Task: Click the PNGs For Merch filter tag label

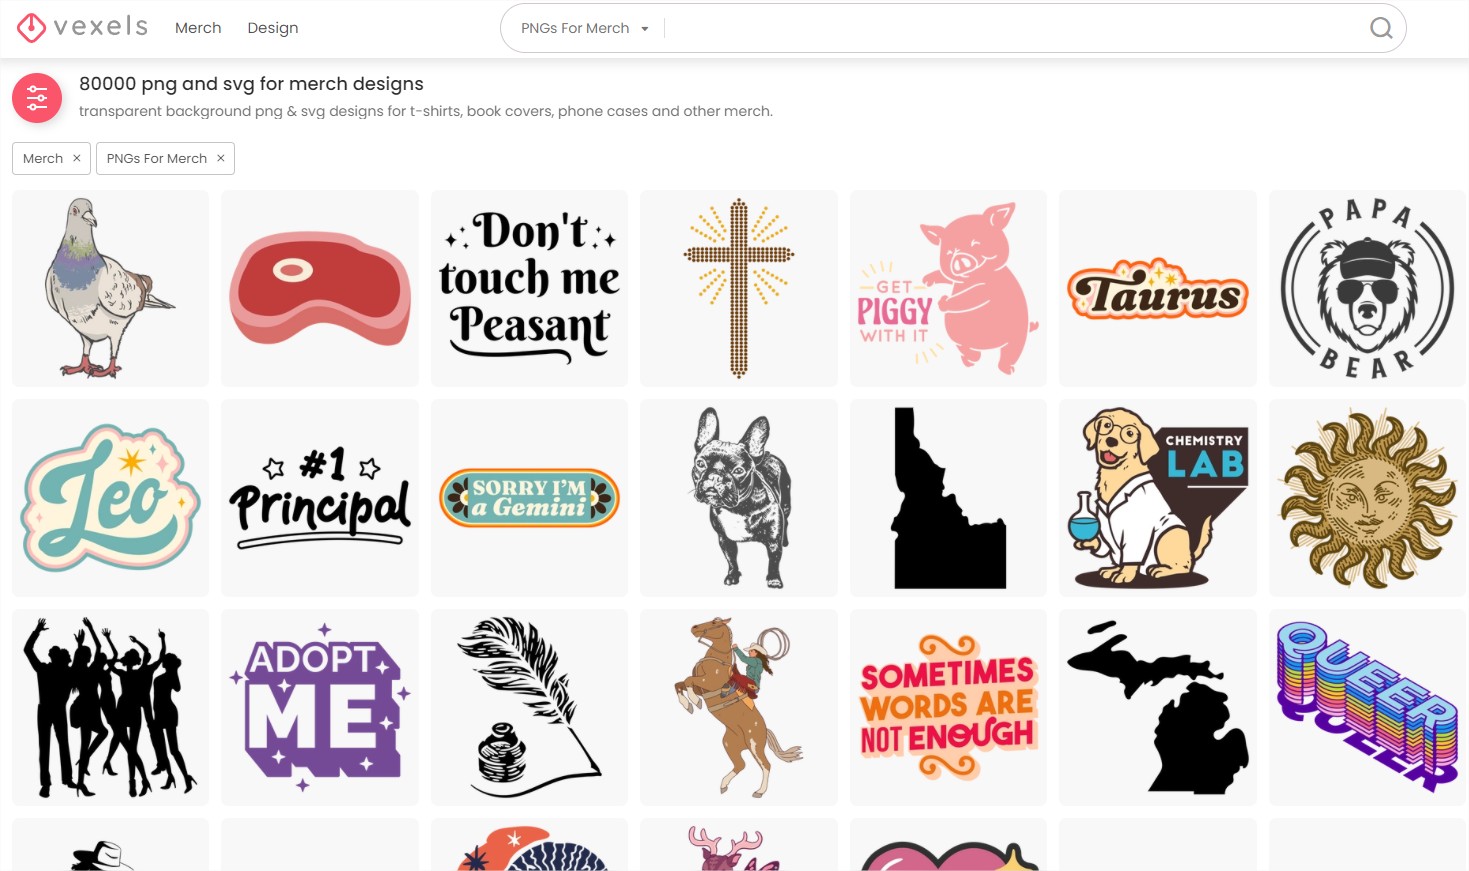Action: coord(157,158)
